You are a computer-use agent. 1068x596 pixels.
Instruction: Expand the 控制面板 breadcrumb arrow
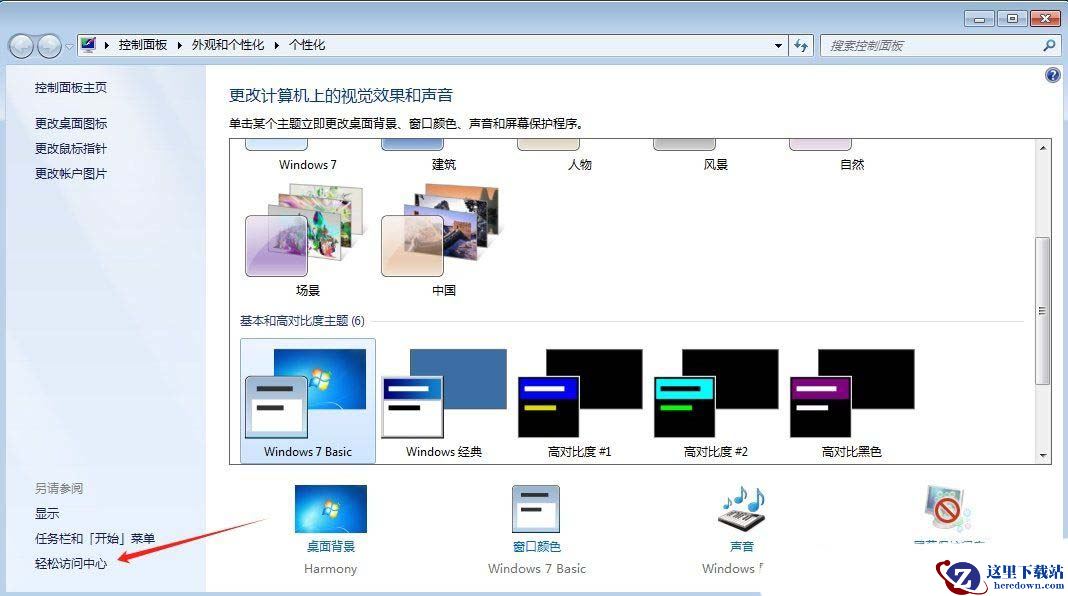[179, 46]
